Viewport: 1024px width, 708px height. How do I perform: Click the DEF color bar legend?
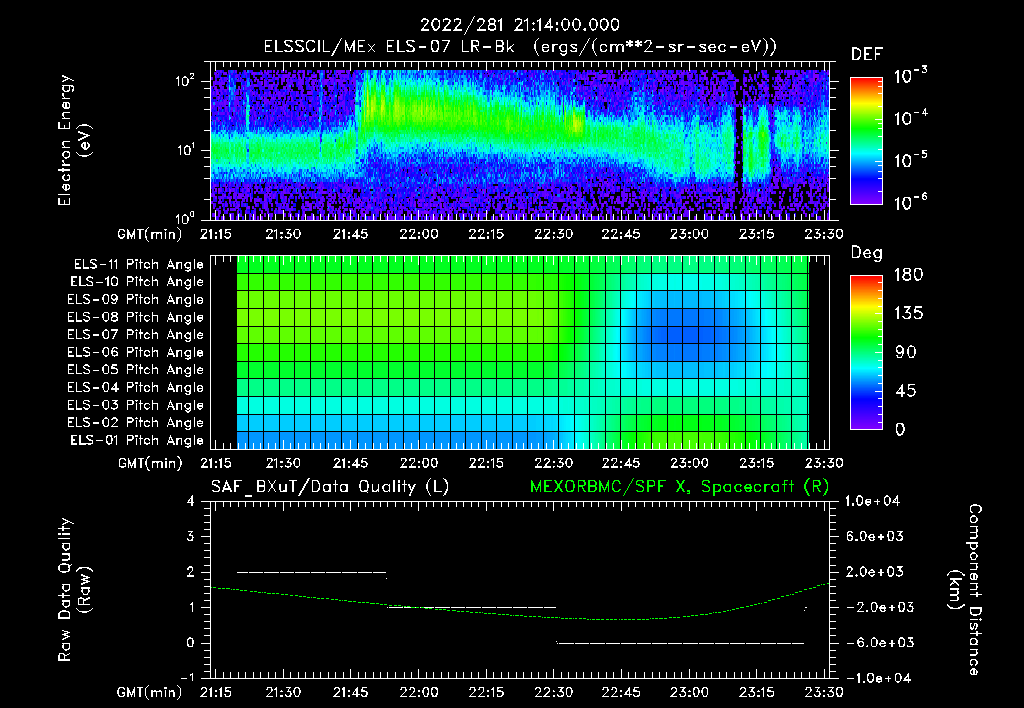(866, 141)
